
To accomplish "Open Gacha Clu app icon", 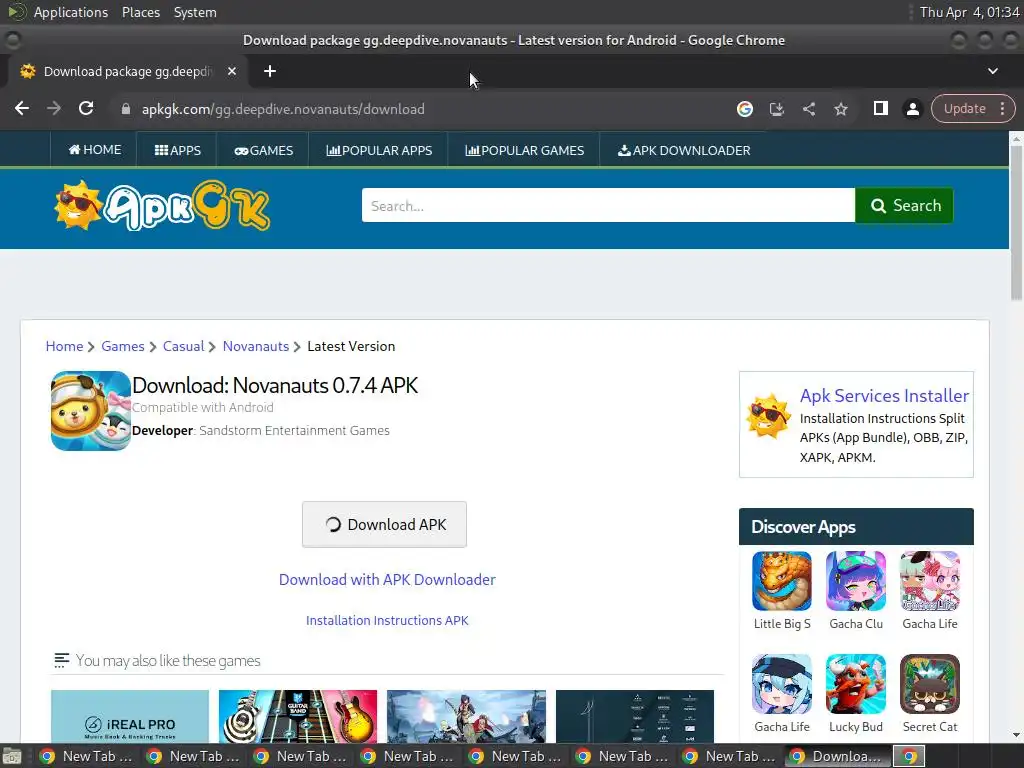I will click(856, 581).
